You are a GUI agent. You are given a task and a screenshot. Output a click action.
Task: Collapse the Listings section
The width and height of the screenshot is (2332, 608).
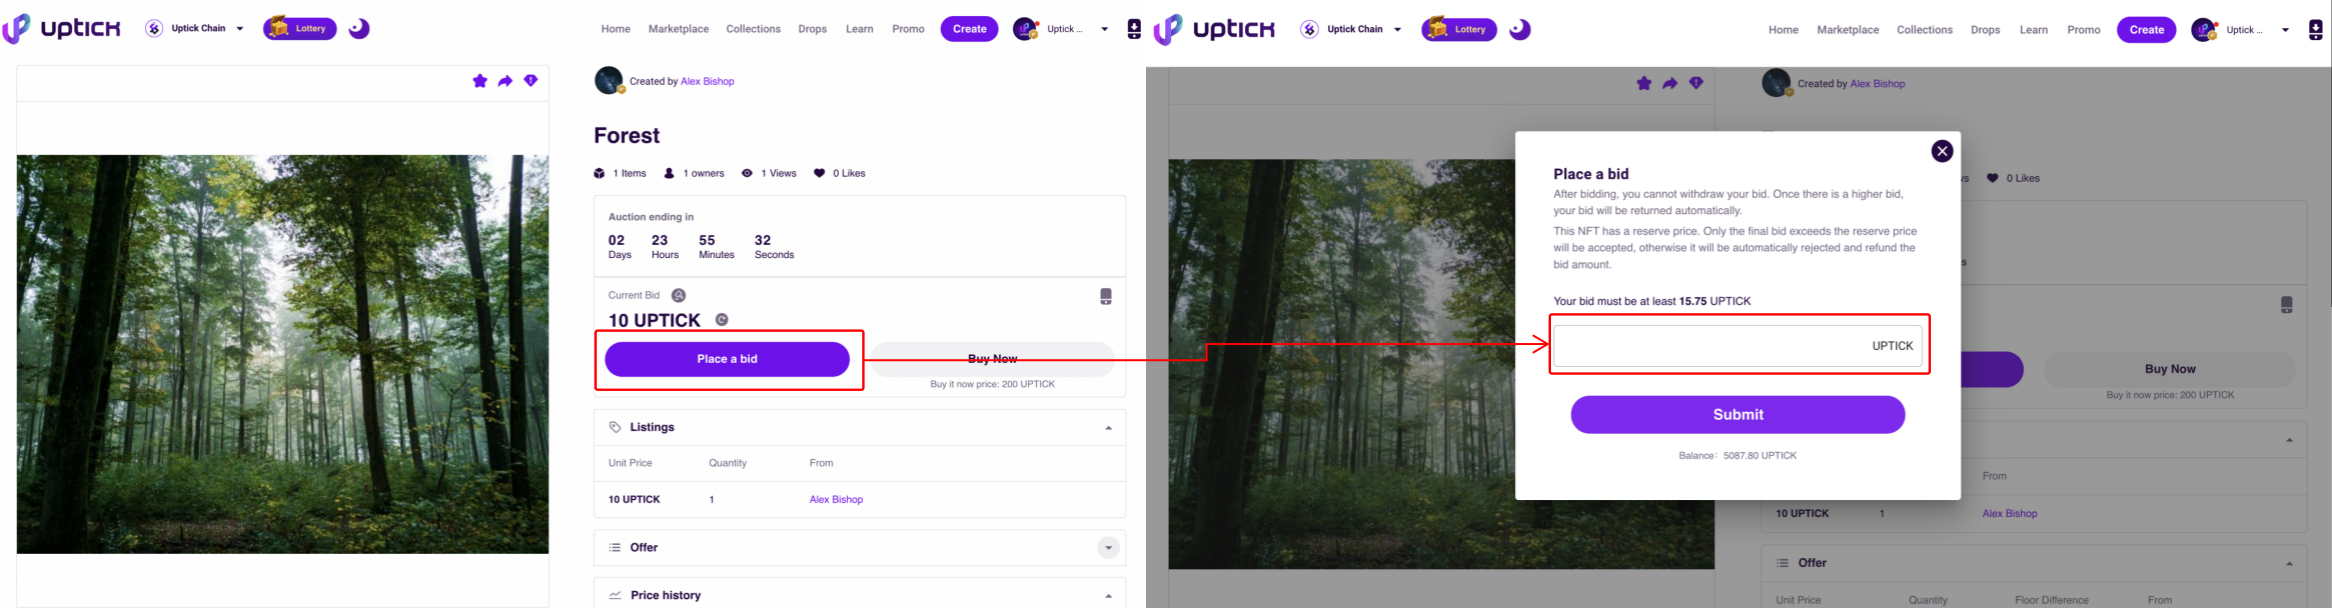1108,428
